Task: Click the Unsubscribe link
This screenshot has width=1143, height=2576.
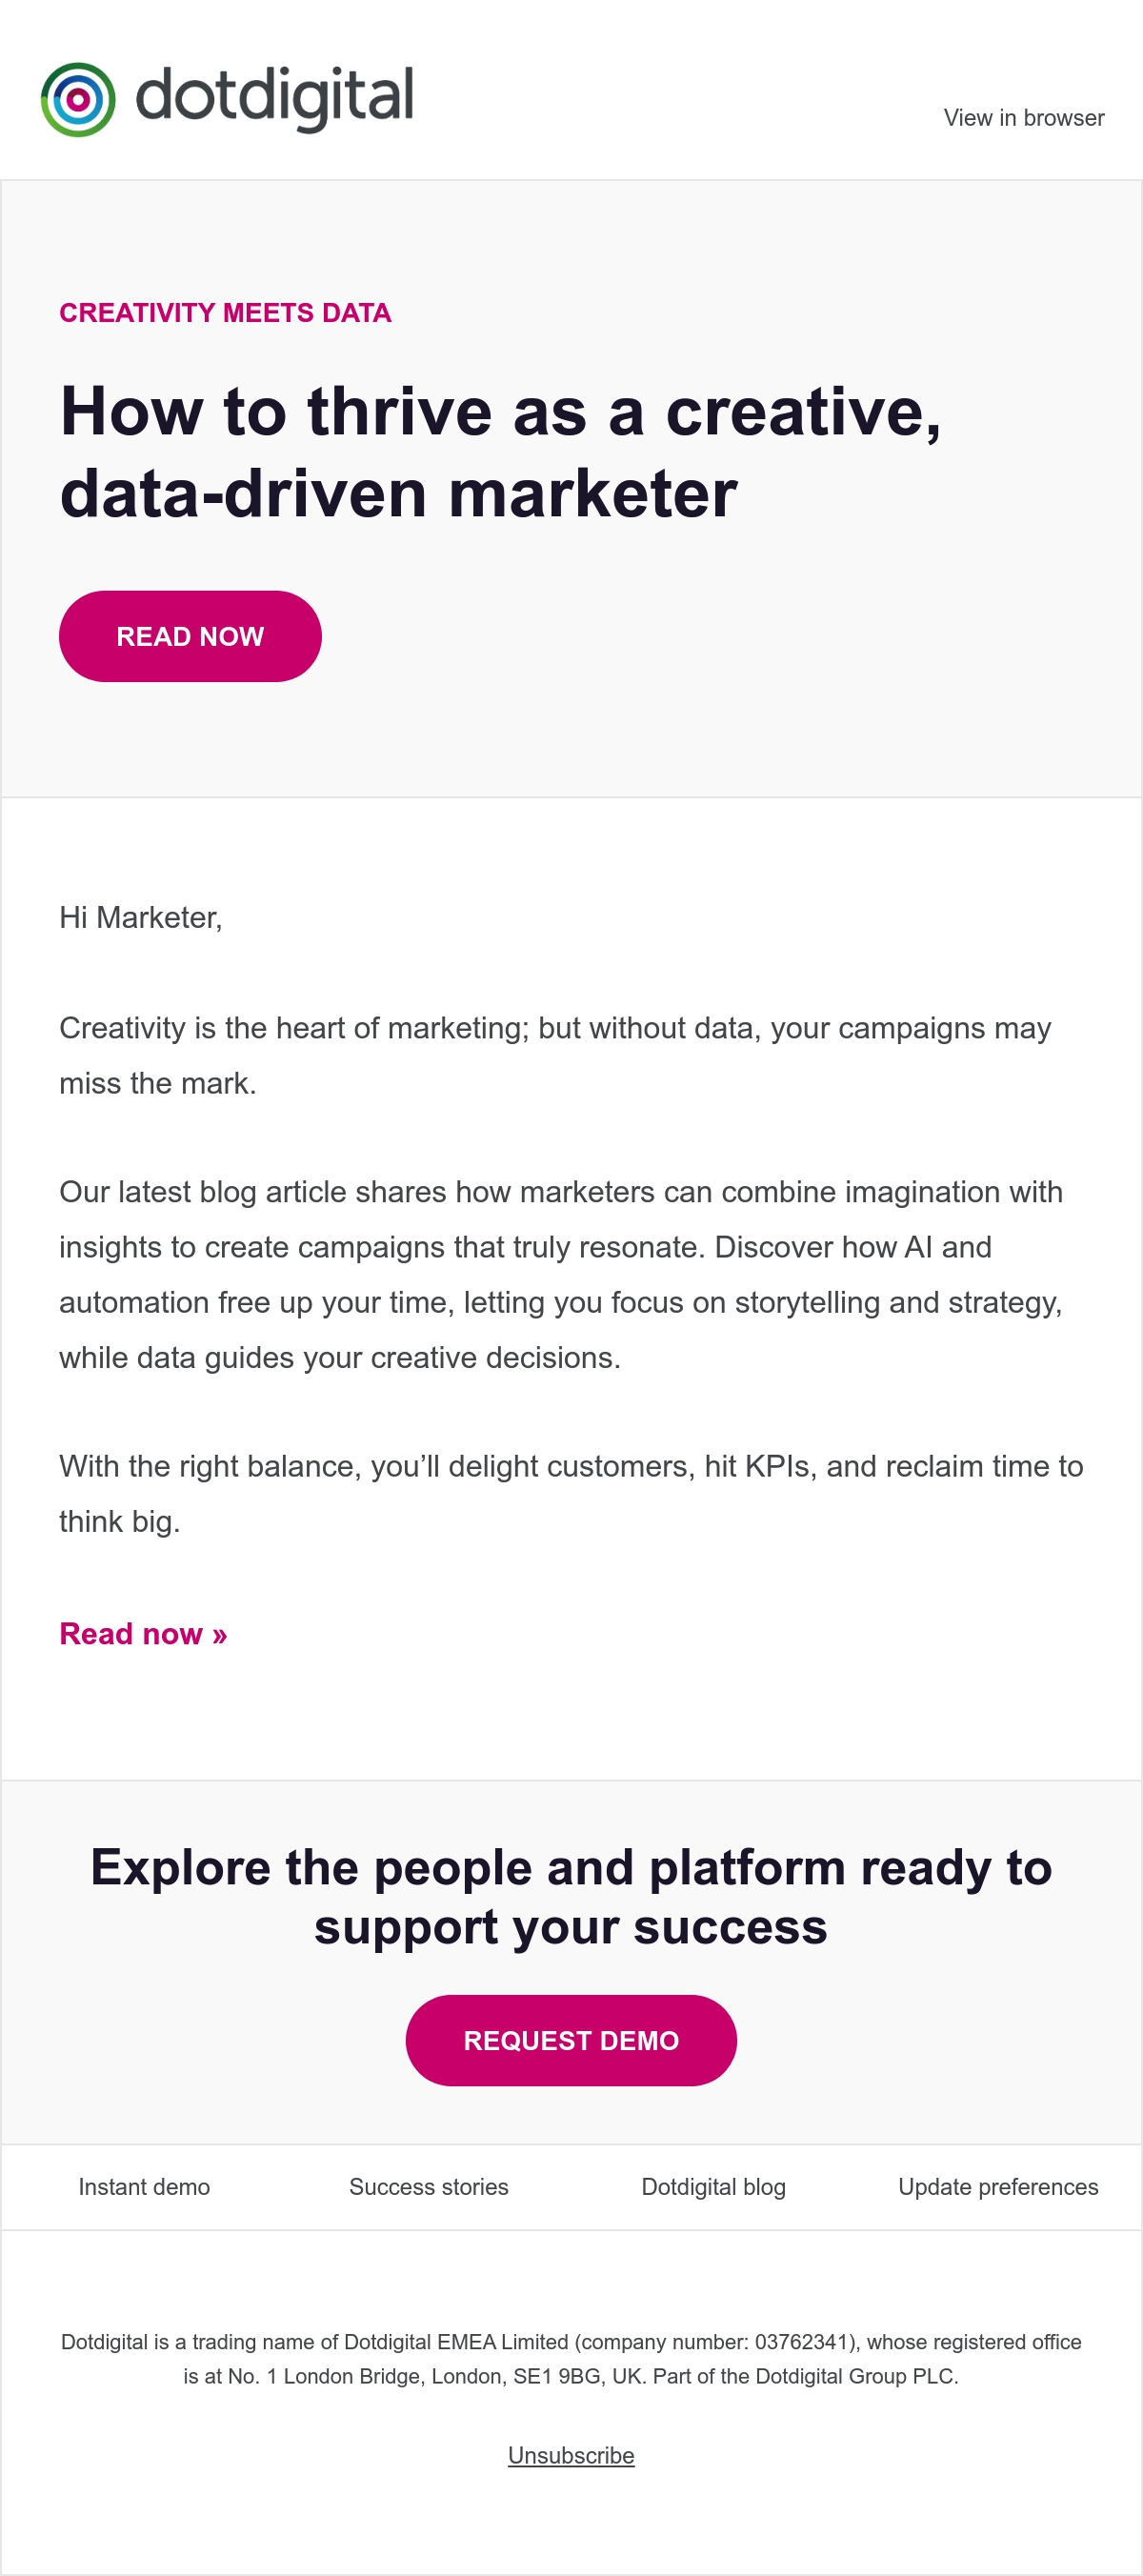Action: [x=571, y=2455]
